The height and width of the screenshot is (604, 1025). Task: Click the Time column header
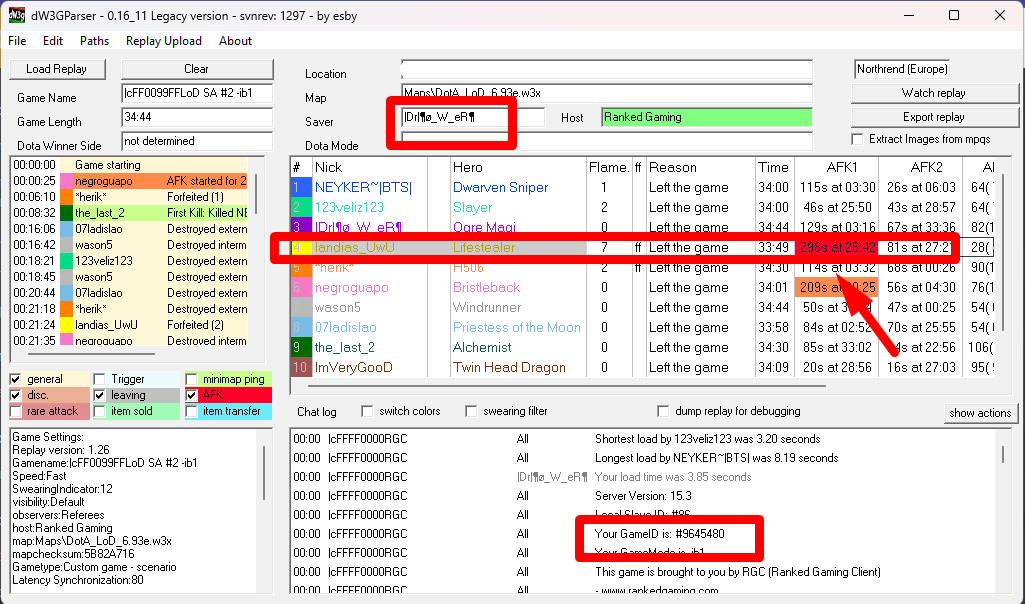pos(775,167)
